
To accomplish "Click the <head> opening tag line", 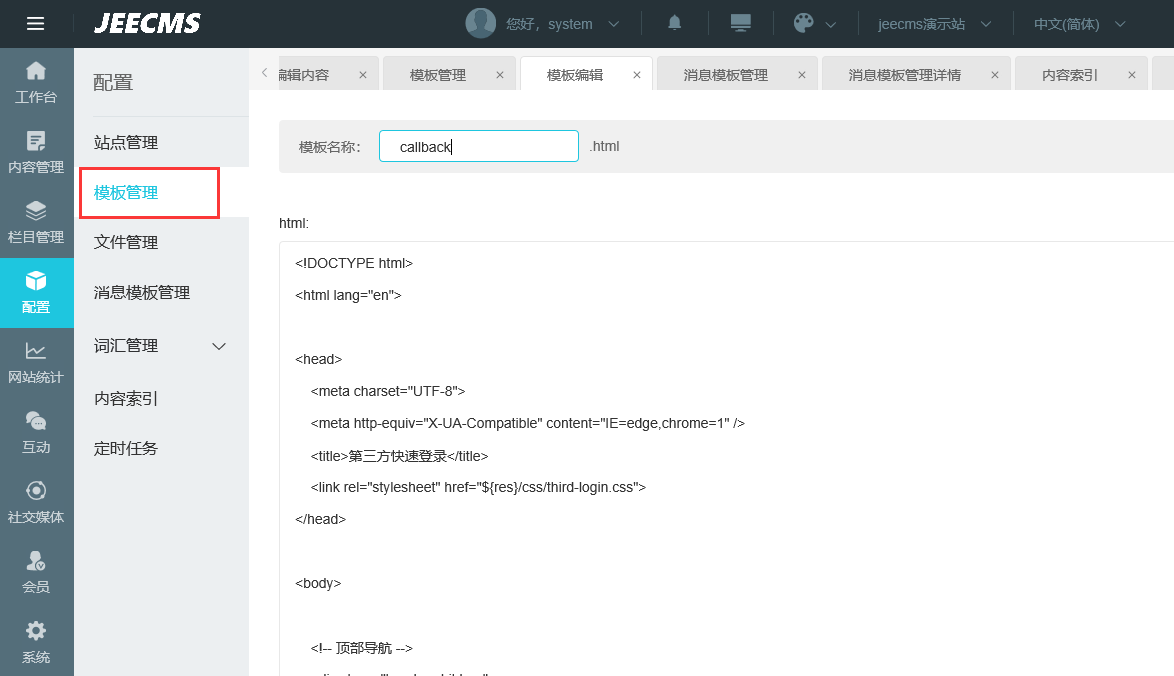I will (x=318, y=359).
